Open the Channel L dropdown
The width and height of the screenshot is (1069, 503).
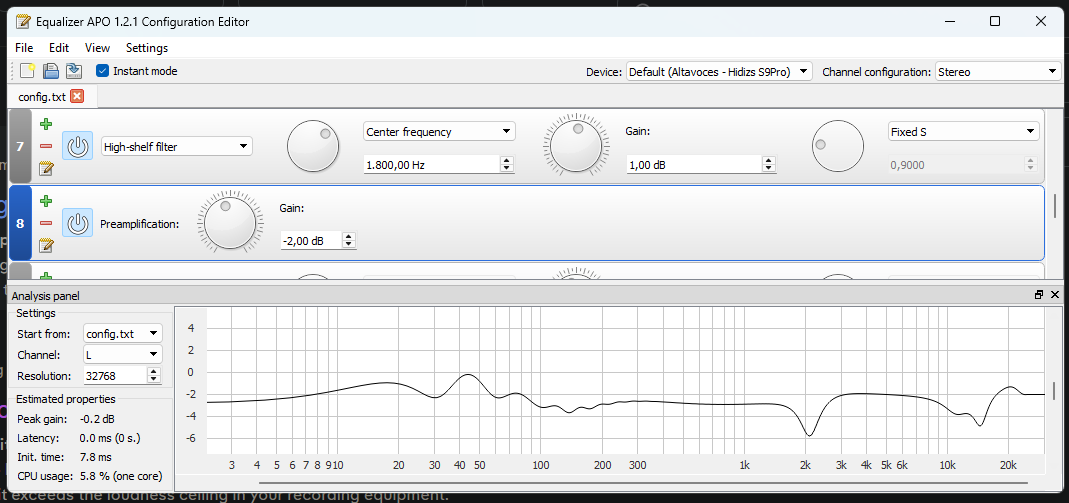[x=123, y=354]
